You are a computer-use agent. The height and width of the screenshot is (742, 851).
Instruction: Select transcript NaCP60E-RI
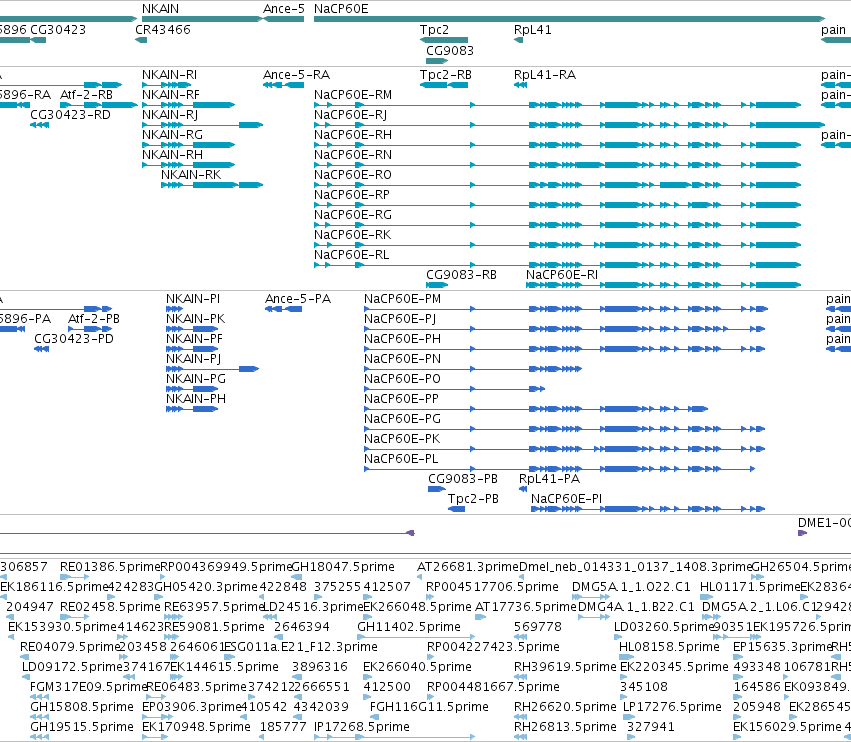click(562, 275)
